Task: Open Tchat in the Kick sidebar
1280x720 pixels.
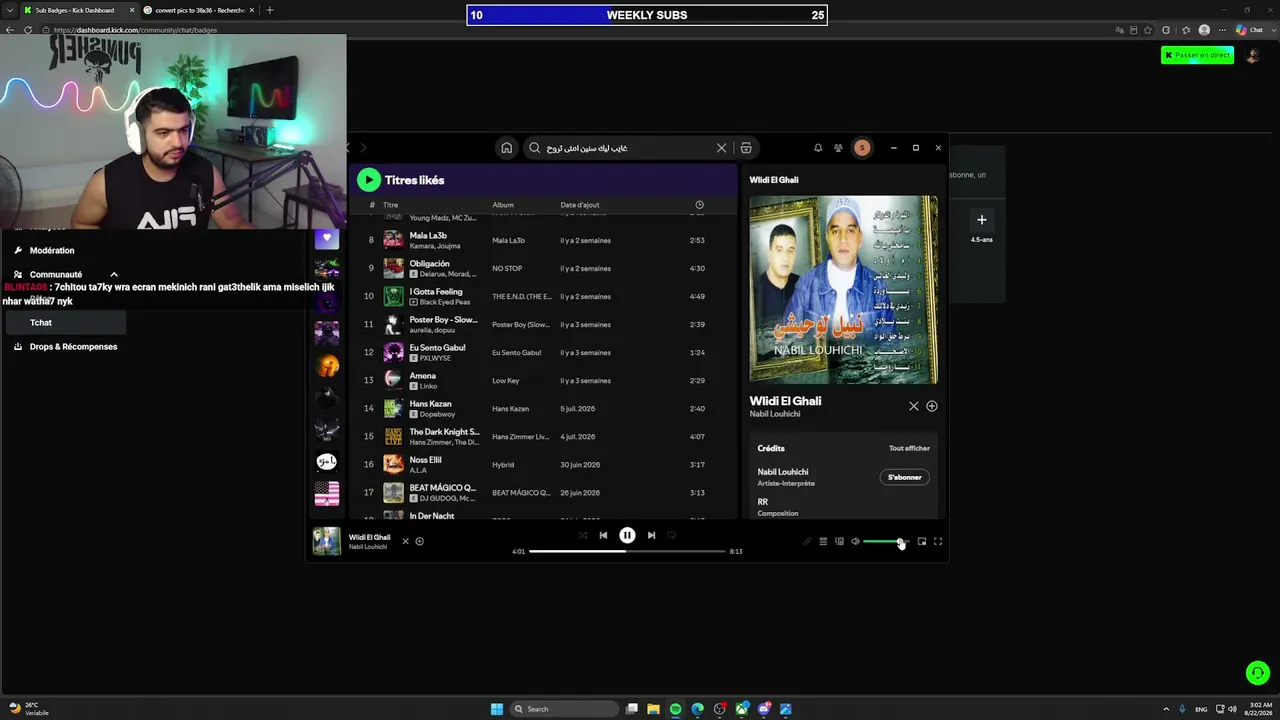Action: 65,323
